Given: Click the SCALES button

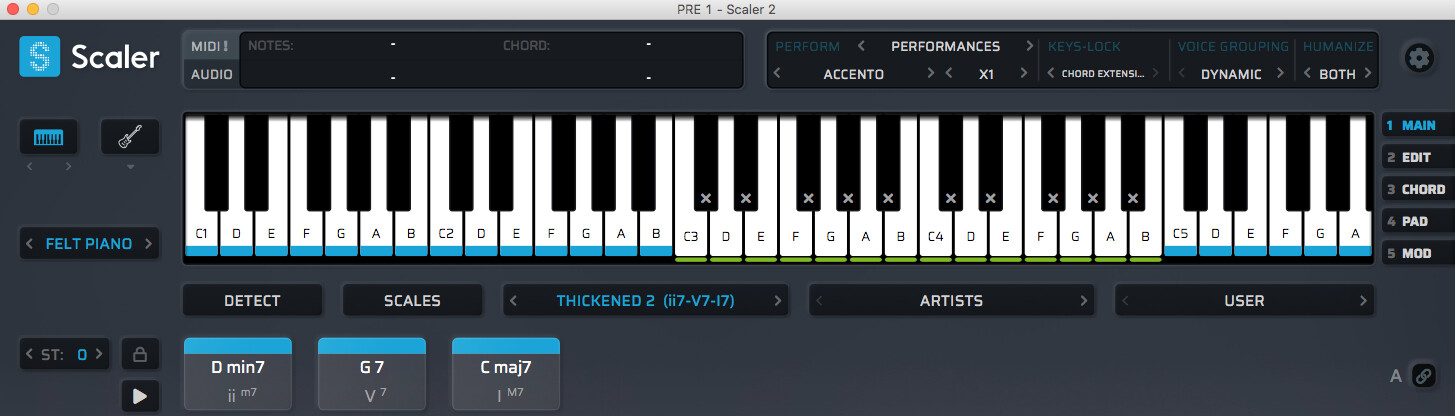Looking at the screenshot, I should click(x=412, y=300).
